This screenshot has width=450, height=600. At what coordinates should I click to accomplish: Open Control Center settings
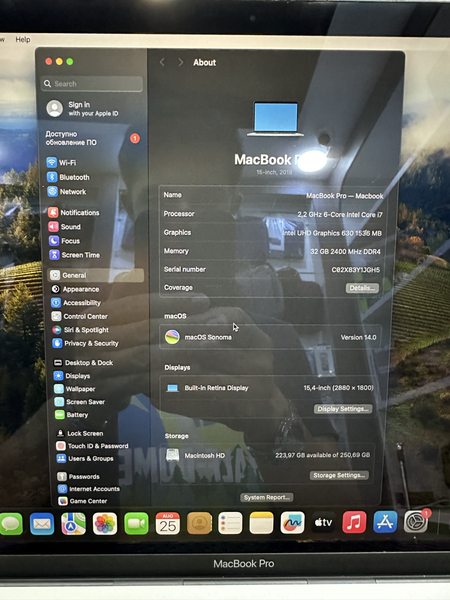[80, 316]
